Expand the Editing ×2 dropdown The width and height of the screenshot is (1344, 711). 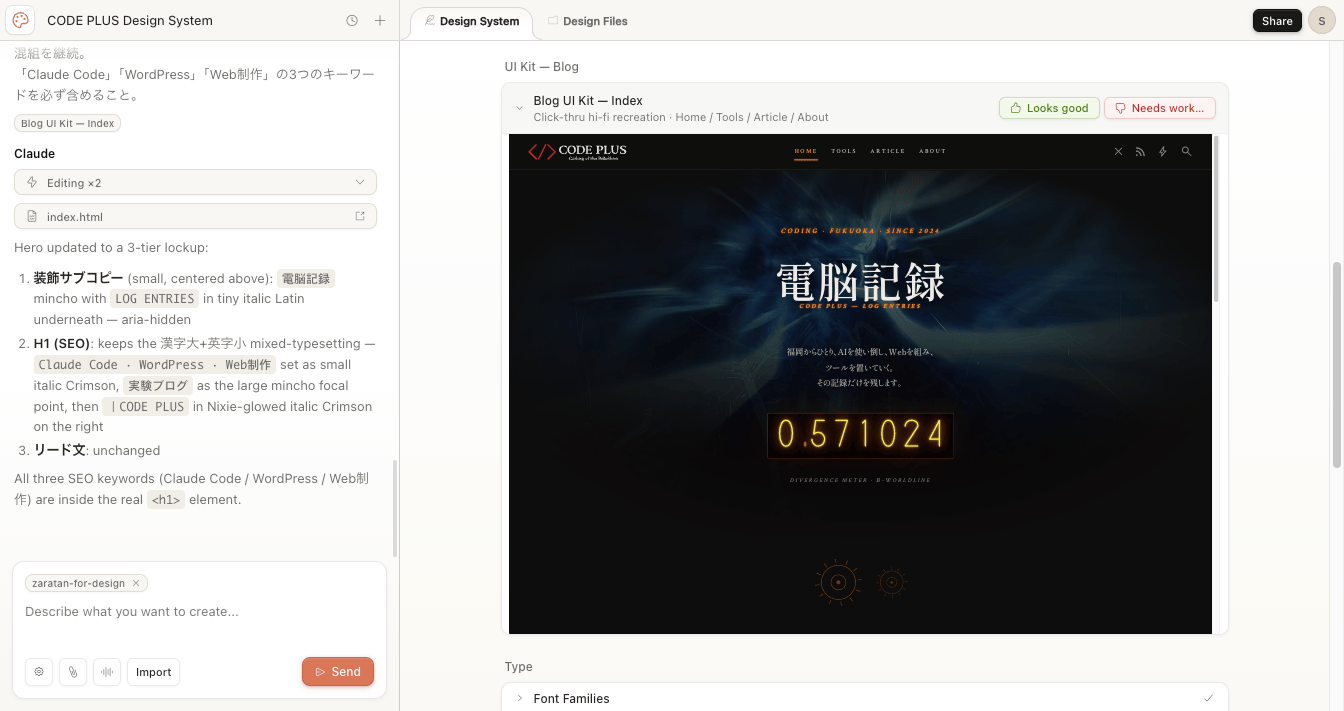(x=195, y=182)
